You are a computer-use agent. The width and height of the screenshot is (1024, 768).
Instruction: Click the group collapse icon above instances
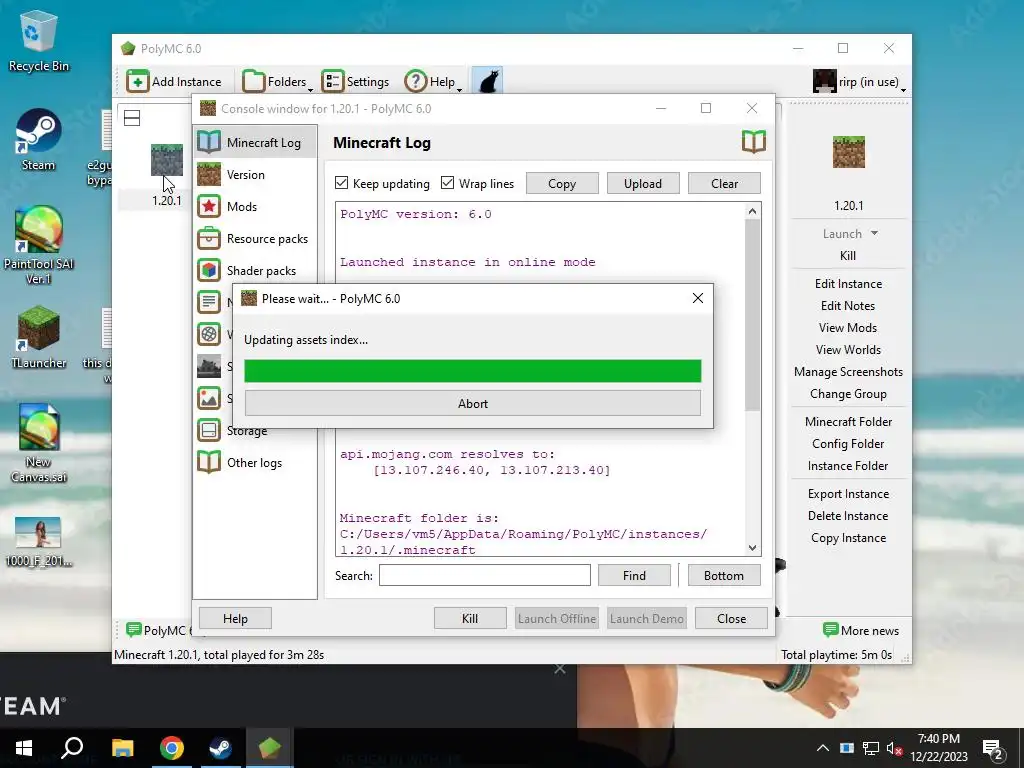tap(132, 118)
